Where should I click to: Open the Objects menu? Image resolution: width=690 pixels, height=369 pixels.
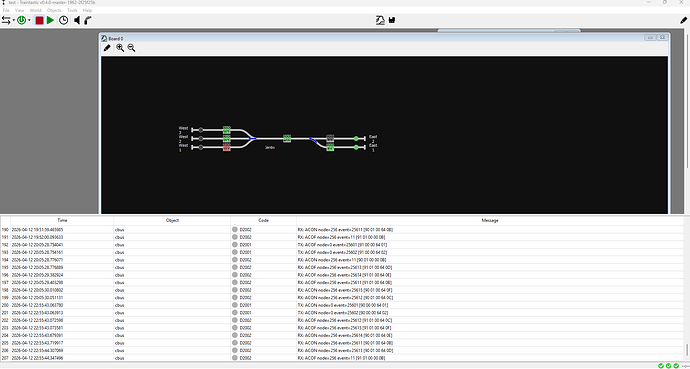pyautogui.click(x=54, y=10)
